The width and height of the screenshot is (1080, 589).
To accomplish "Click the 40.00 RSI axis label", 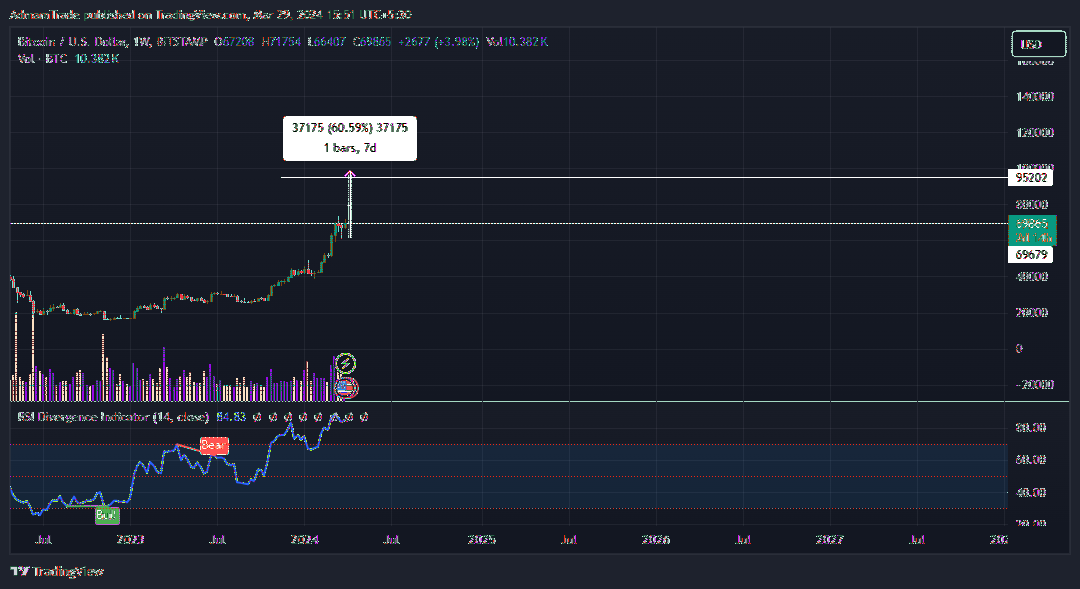I will (1031, 493).
